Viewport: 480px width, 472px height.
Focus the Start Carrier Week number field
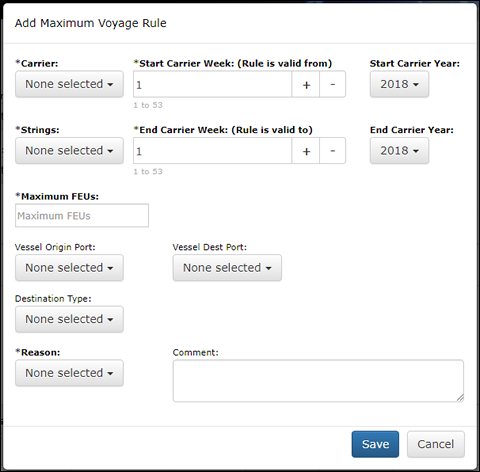click(213, 84)
